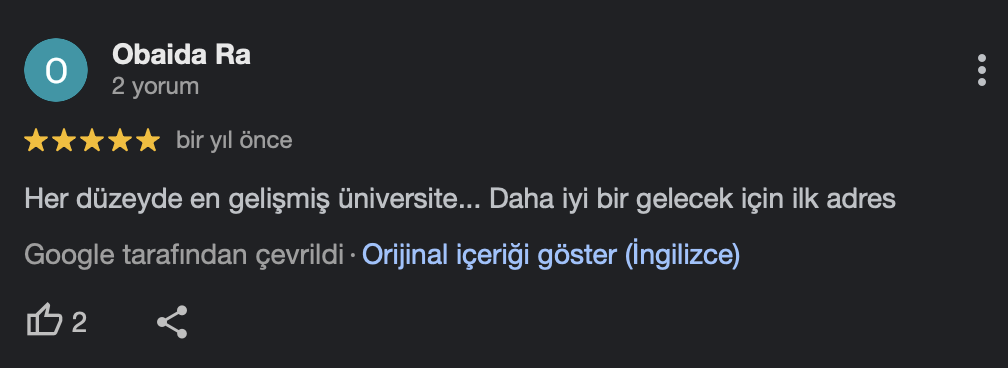
Task: Click the first yellow rating star
Action: point(35,140)
